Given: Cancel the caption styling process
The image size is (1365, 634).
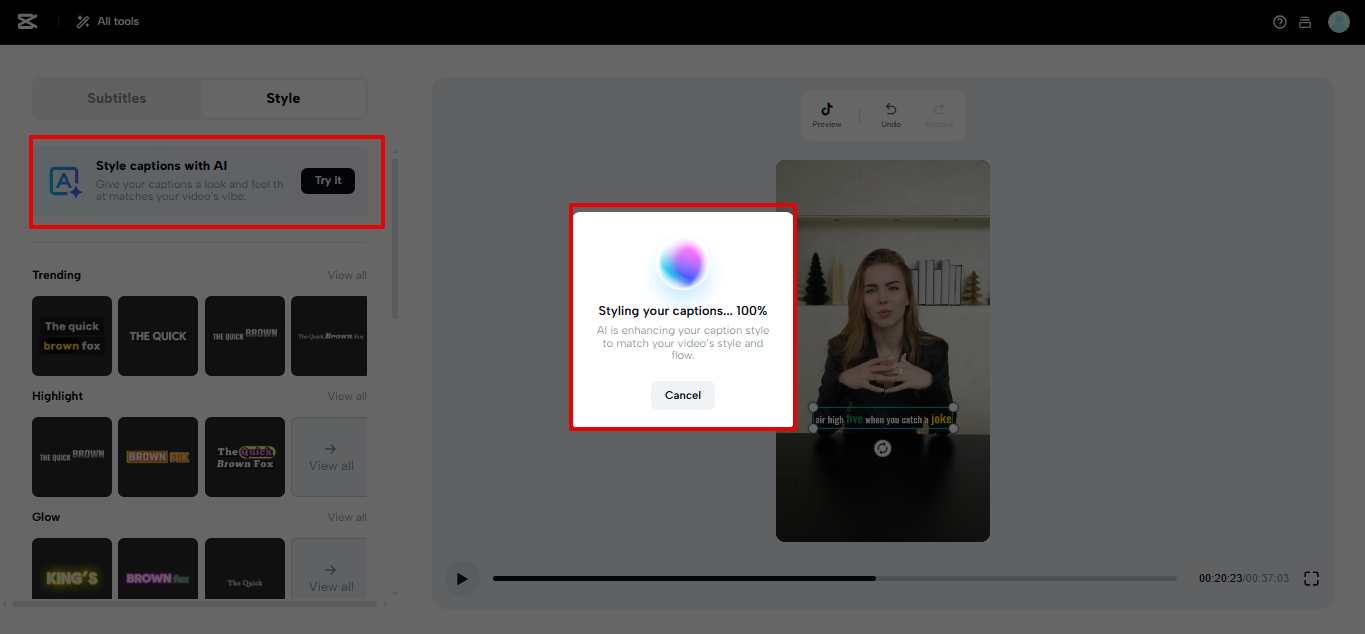Looking at the screenshot, I should pyautogui.click(x=682, y=395).
